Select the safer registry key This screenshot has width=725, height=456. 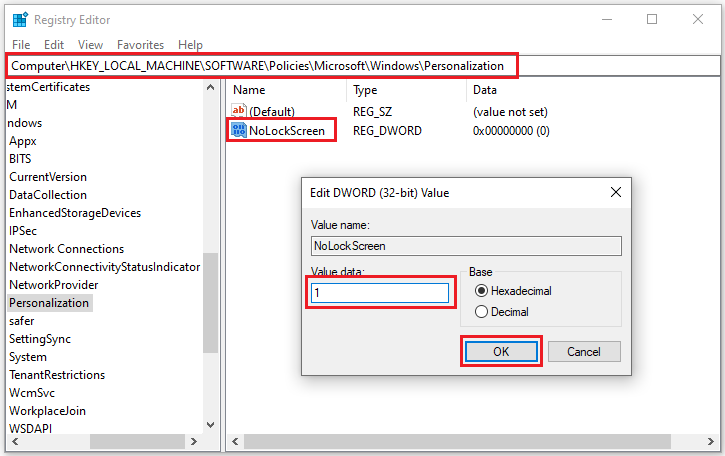pyautogui.click(x=22, y=321)
